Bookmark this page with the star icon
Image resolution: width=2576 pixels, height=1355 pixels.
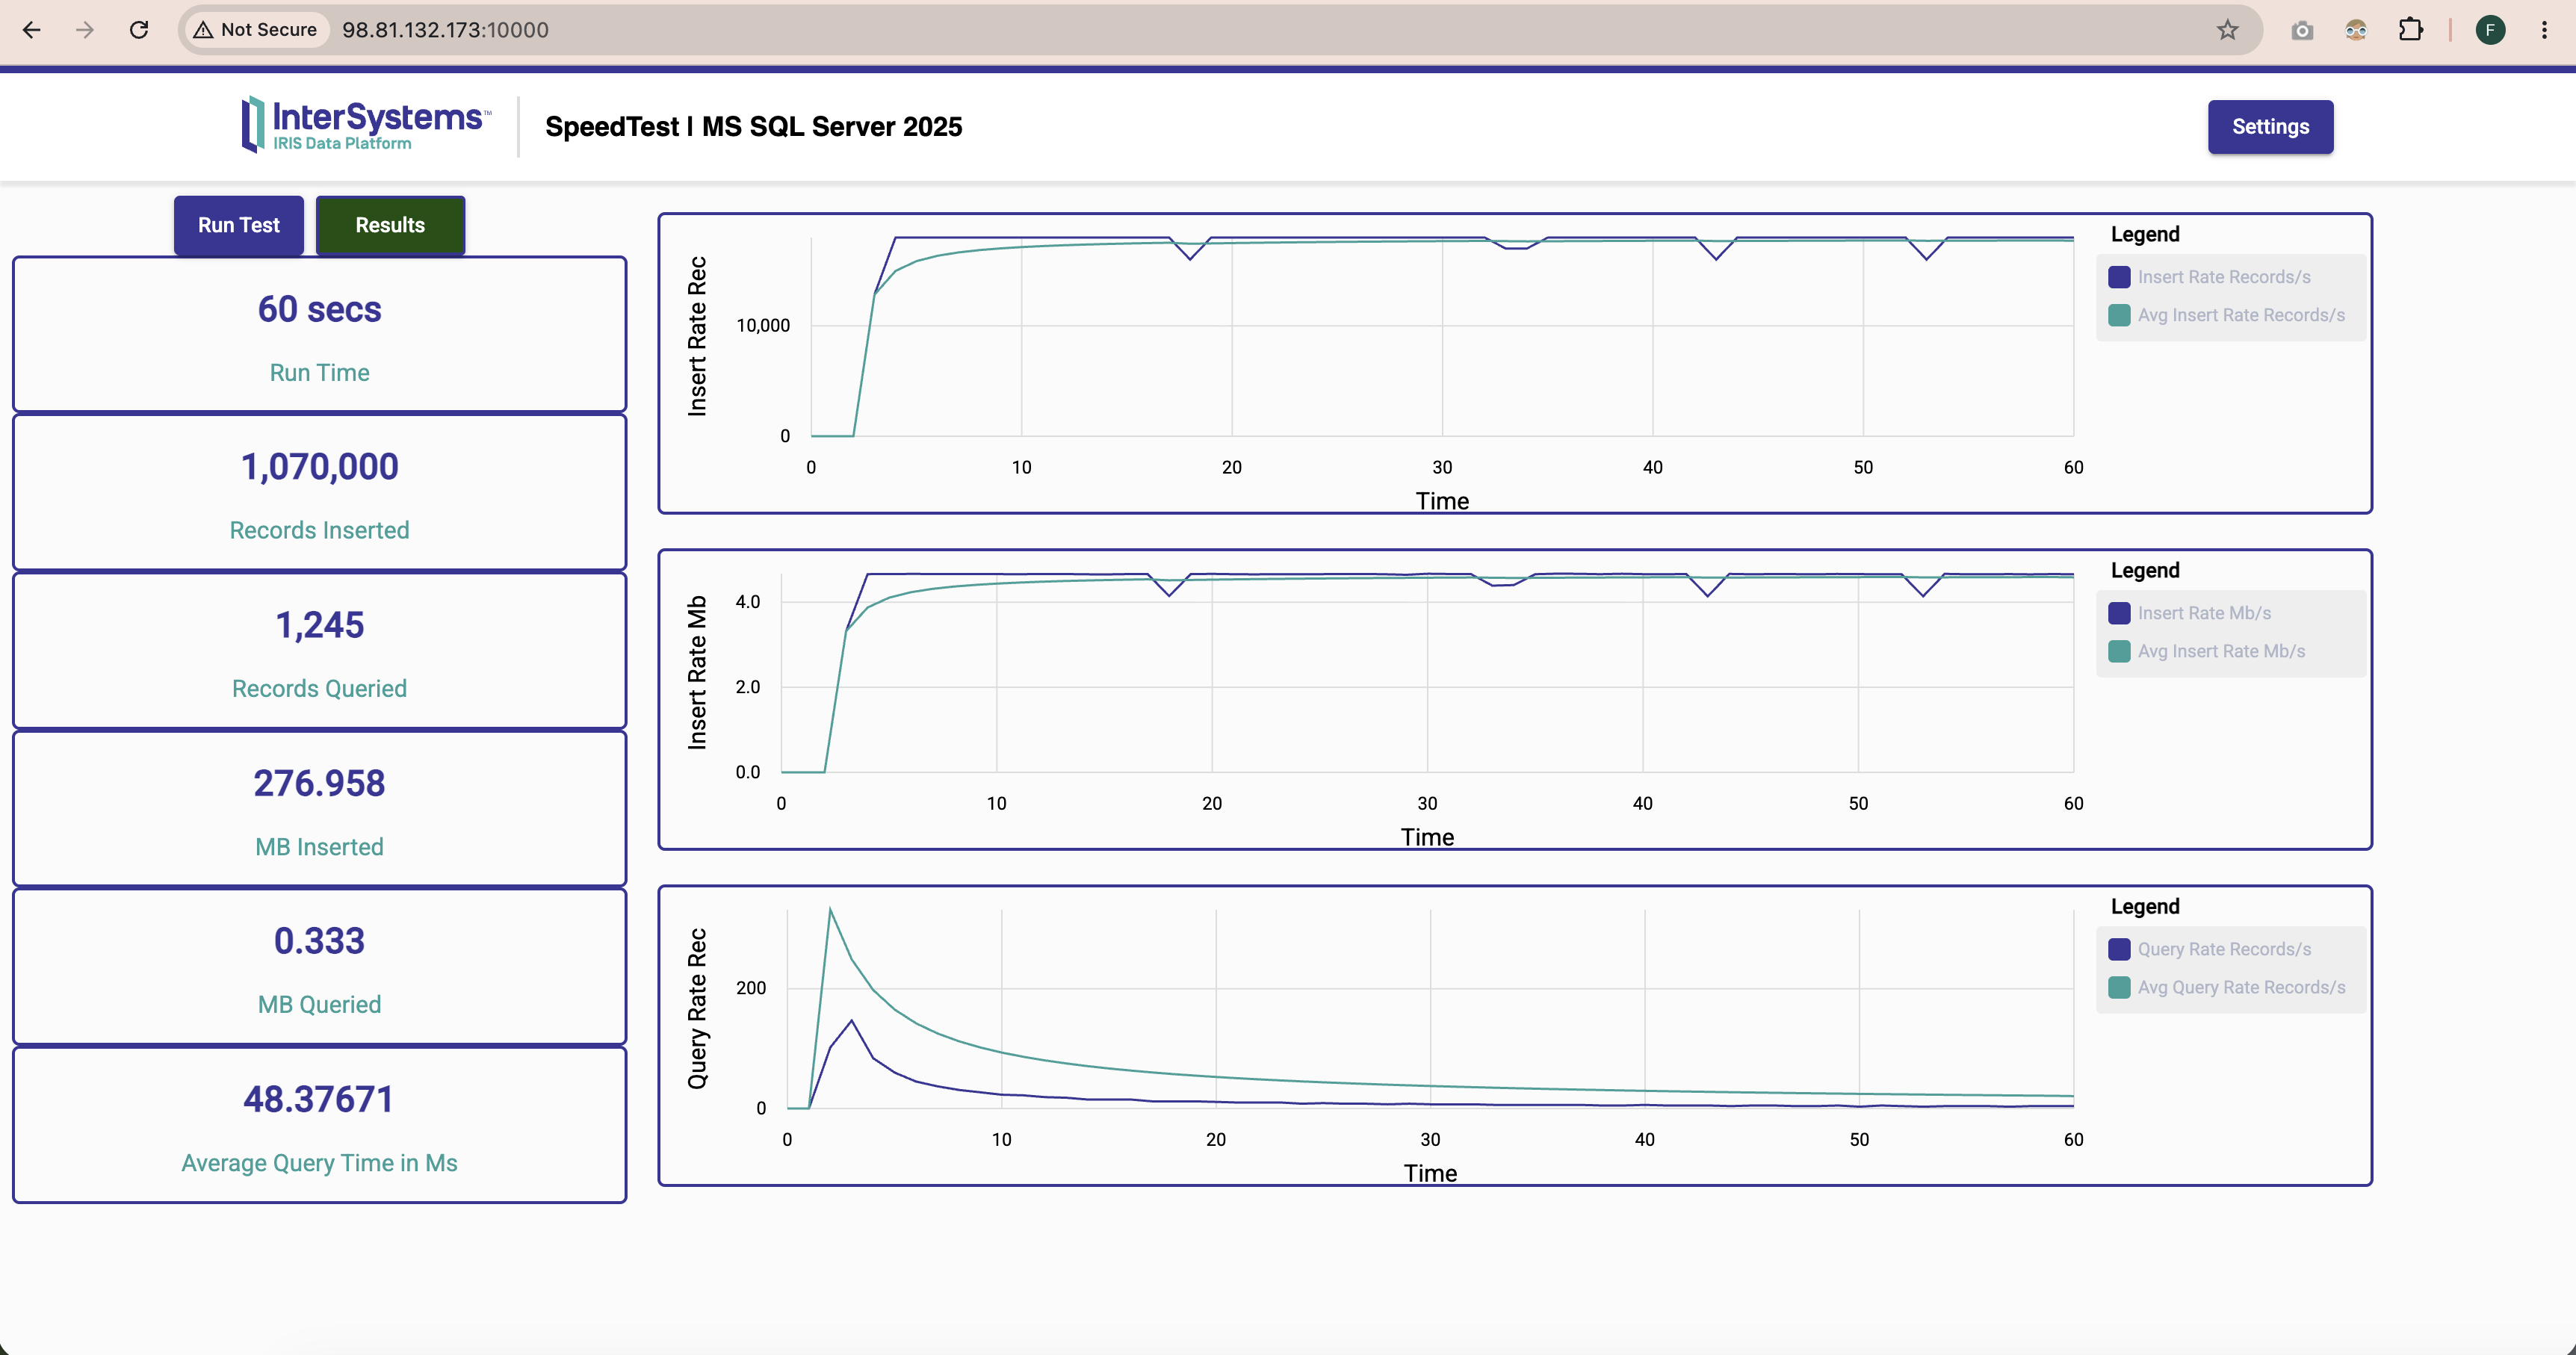tap(2227, 30)
